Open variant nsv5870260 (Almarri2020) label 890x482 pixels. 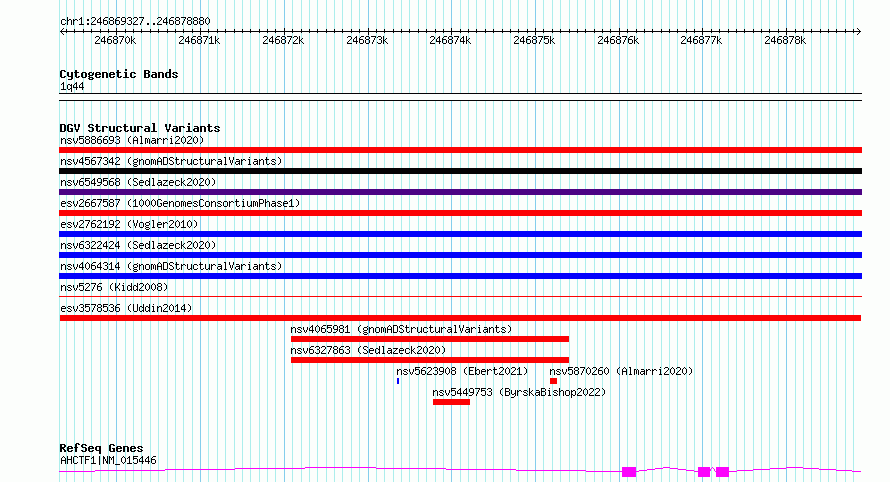[x=621, y=371]
